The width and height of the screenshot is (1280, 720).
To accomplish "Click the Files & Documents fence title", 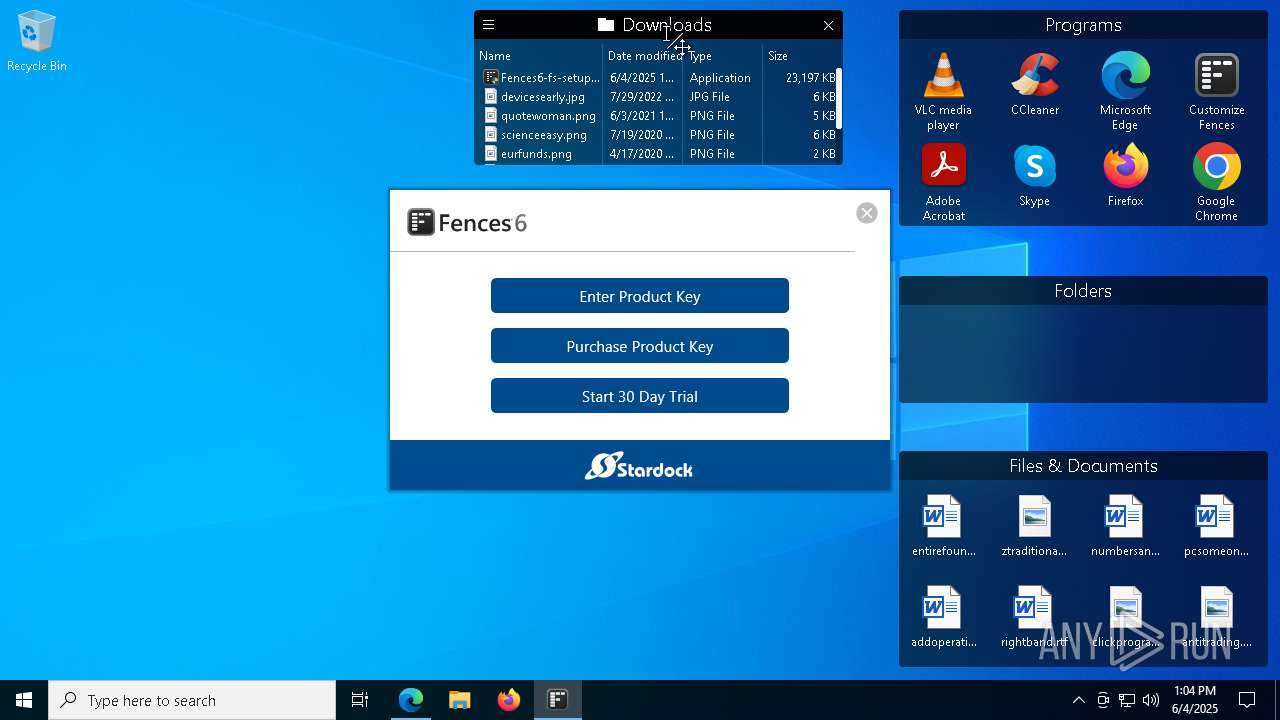I will click(1083, 466).
